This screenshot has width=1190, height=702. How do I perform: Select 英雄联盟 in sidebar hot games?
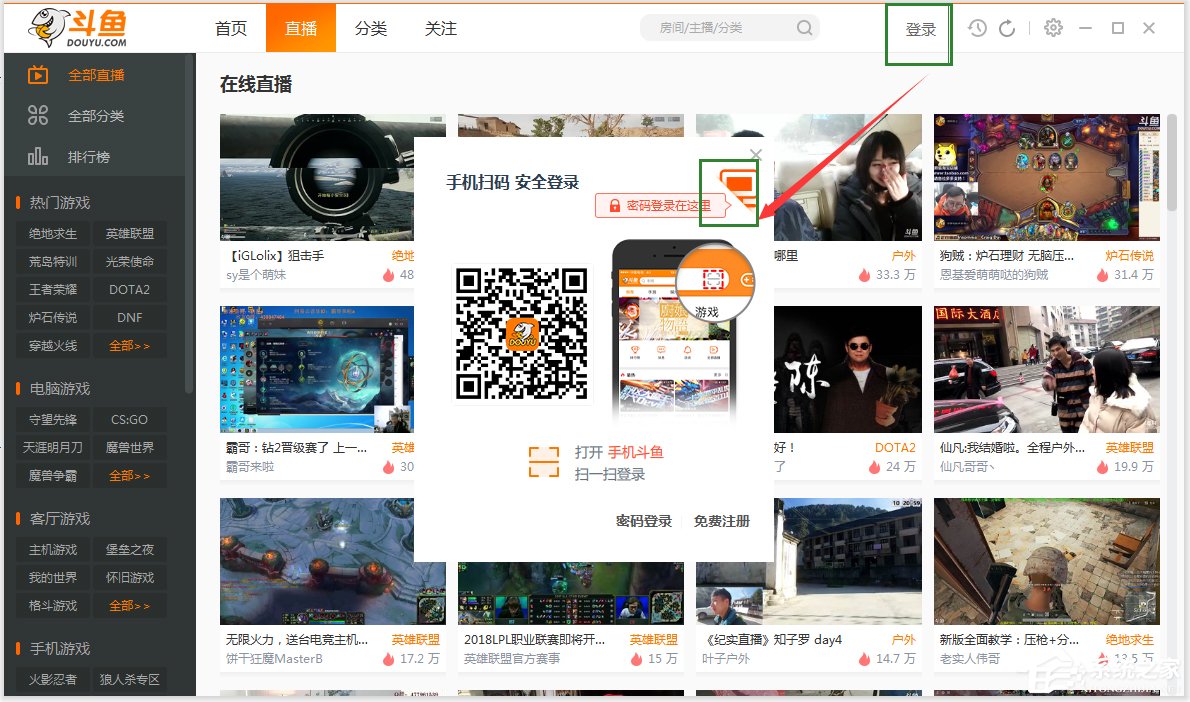coord(130,234)
